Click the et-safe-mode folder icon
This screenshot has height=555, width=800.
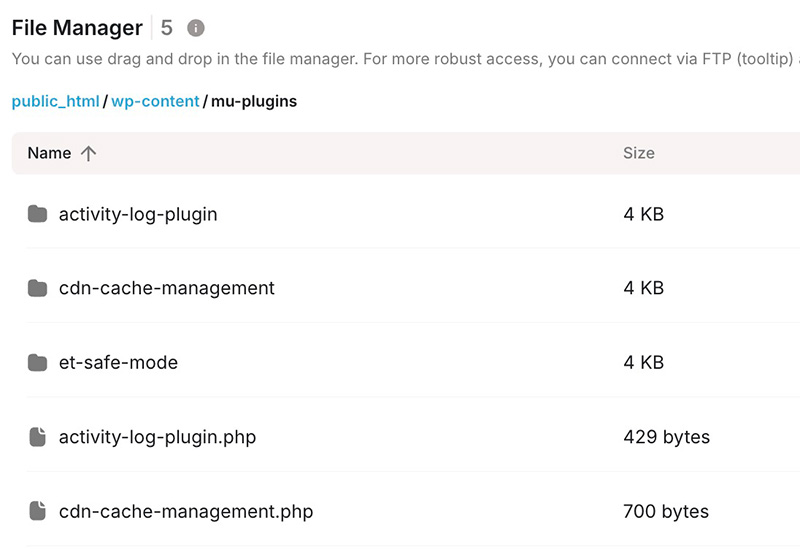(x=38, y=362)
